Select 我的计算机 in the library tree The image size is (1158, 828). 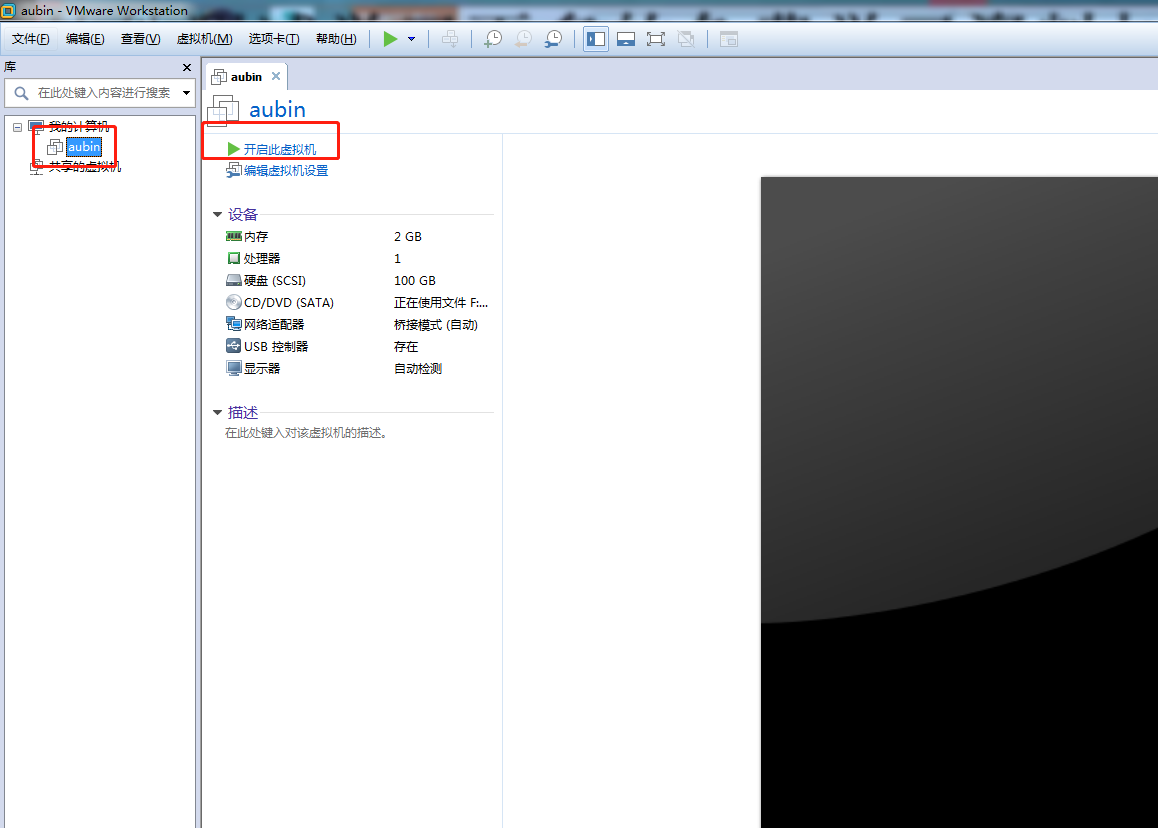coord(79,126)
